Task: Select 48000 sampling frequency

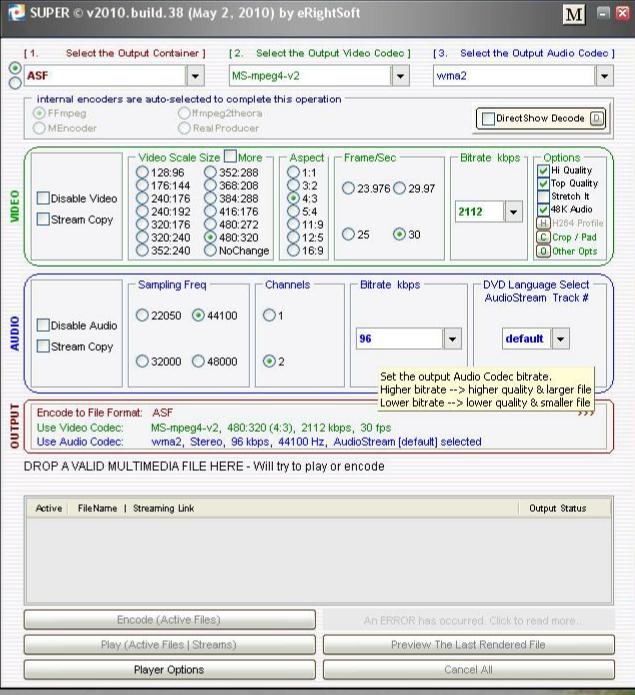Action: coord(198,361)
